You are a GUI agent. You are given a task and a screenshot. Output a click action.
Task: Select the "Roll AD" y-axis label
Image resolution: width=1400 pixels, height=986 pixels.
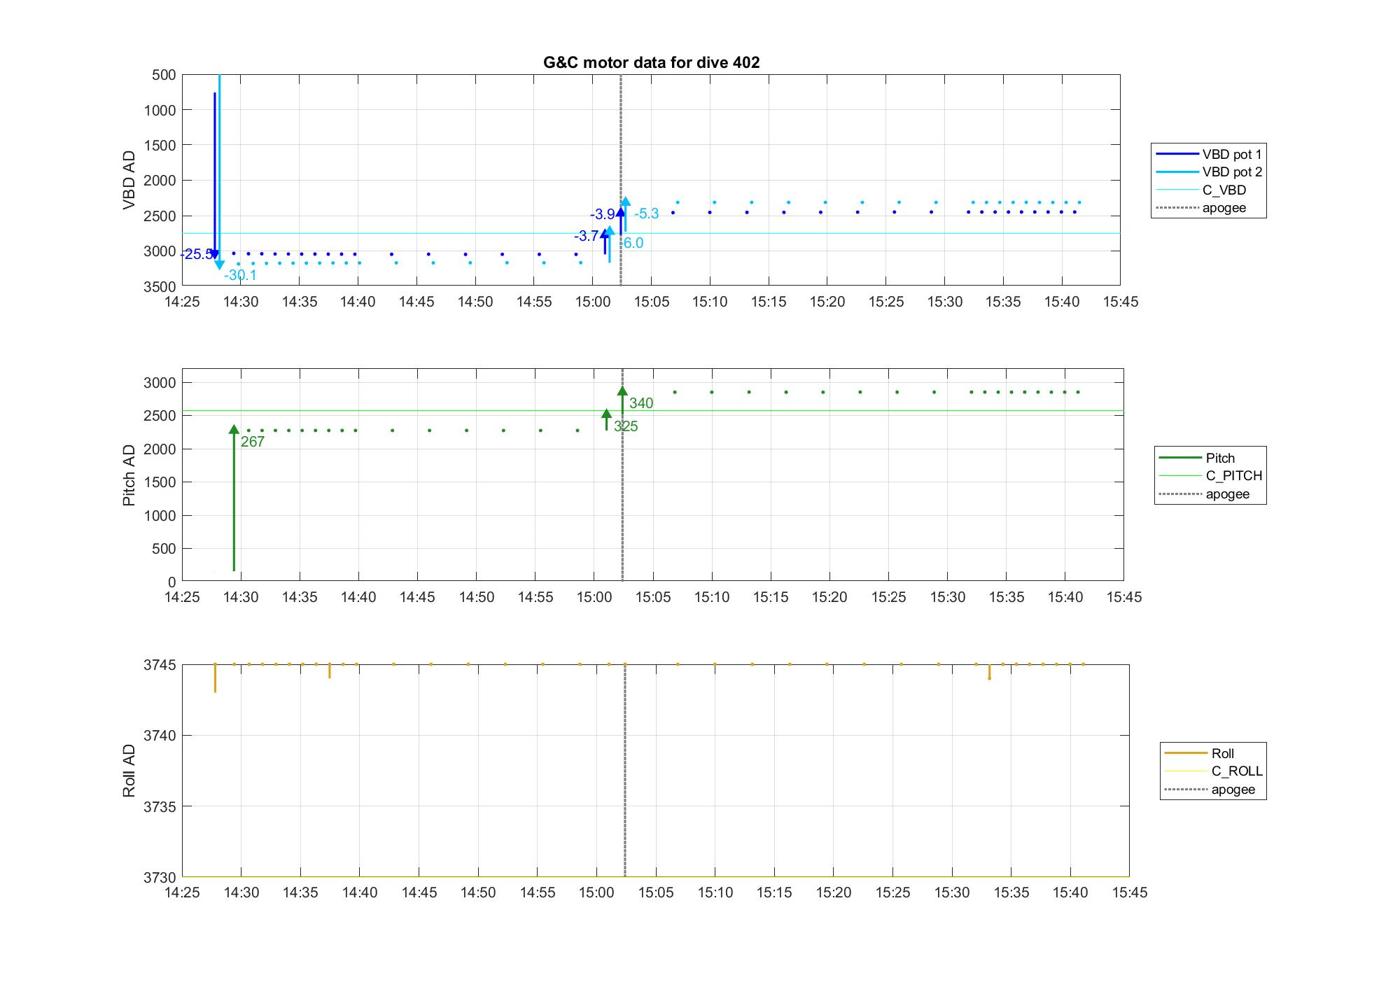pyautogui.click(x=129, y=771)
